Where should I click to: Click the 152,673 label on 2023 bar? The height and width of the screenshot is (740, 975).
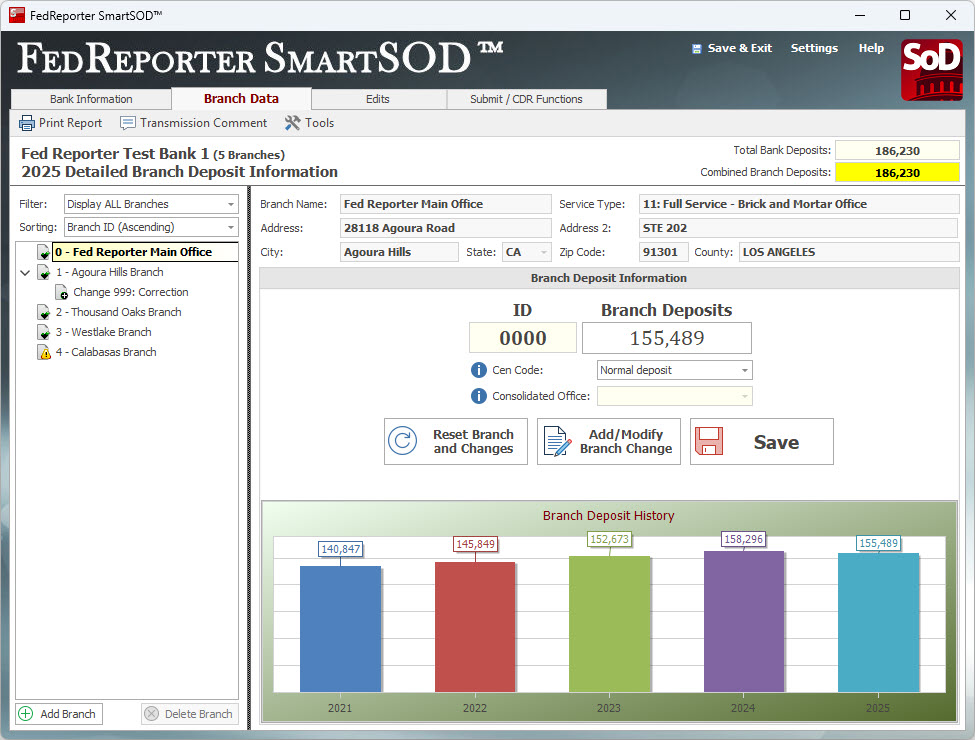[609, 539]
